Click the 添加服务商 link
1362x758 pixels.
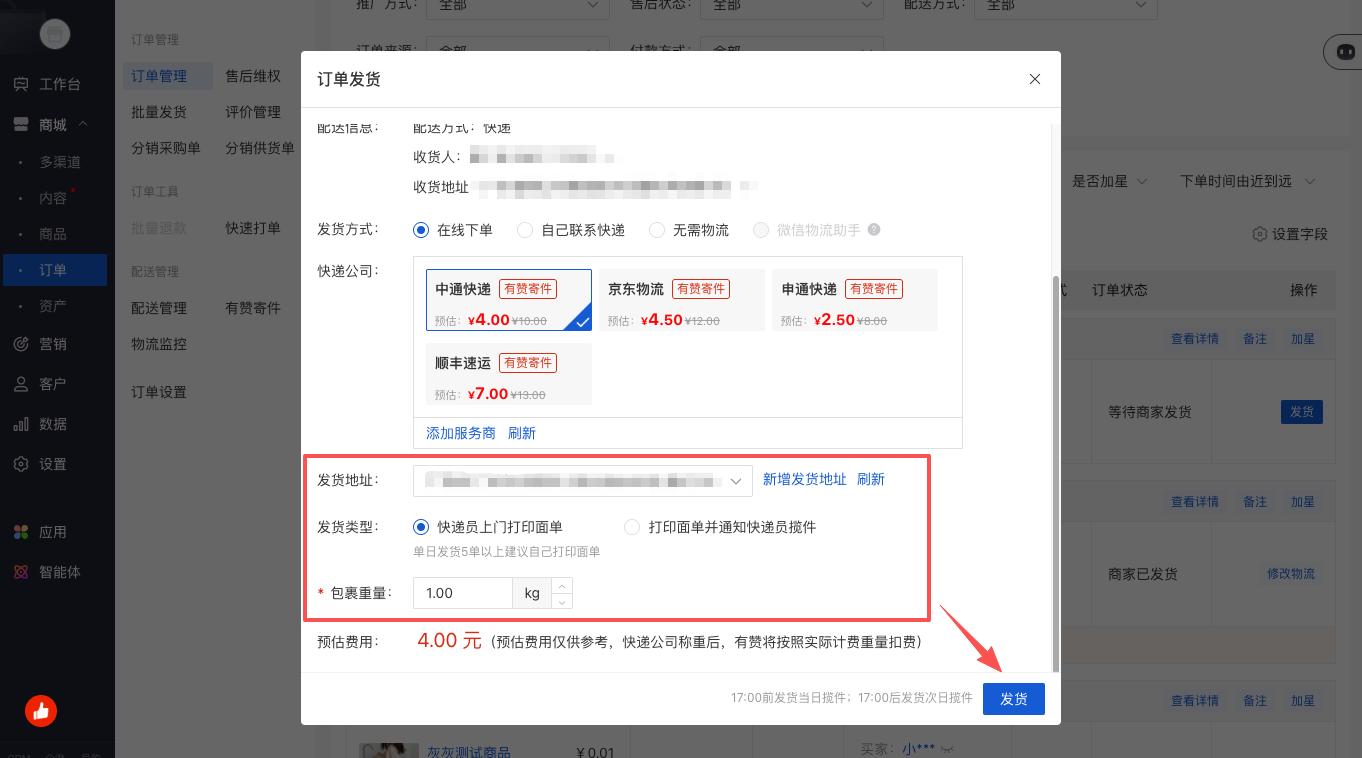click(461, 433)
